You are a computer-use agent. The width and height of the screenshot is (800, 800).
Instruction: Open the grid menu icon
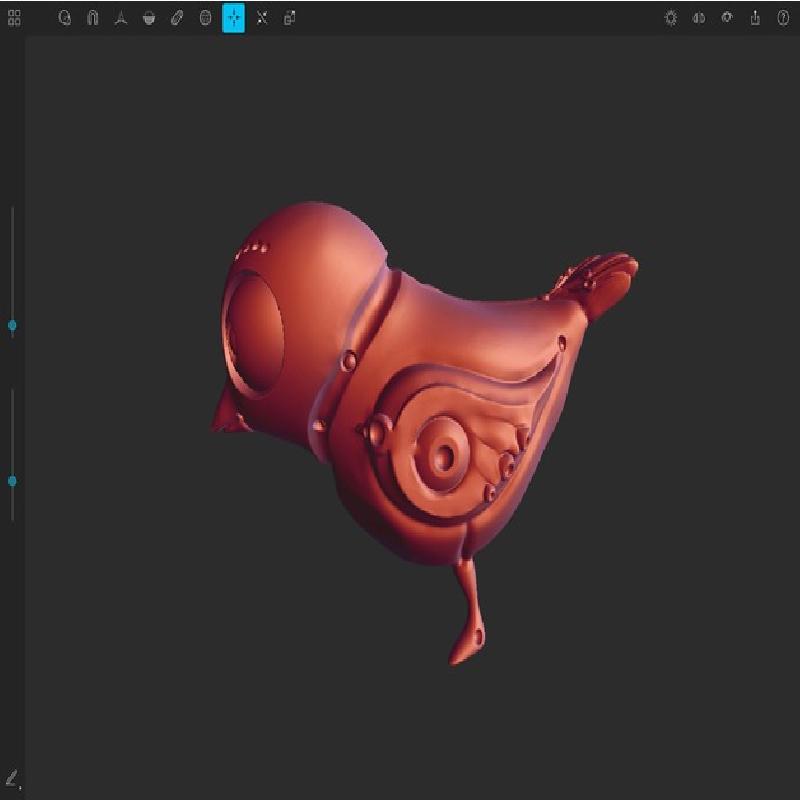click(14, 18)
